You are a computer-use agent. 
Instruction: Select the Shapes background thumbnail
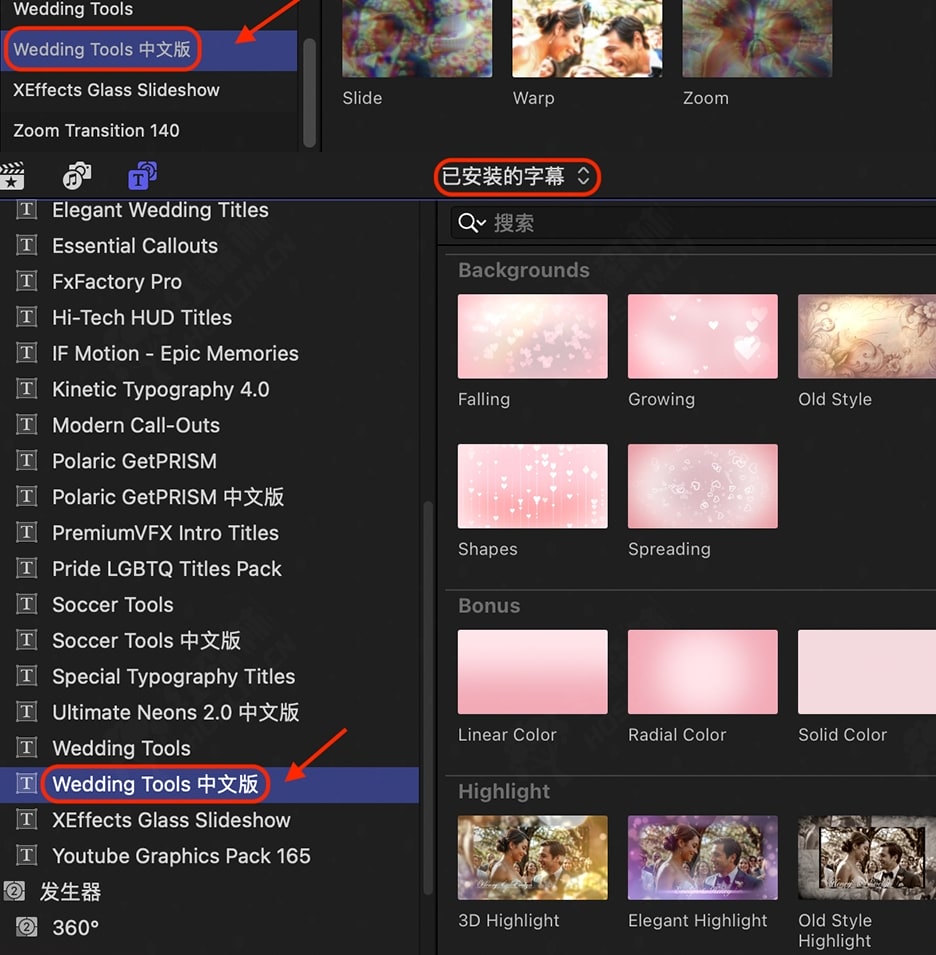click(x=532, y=486)
